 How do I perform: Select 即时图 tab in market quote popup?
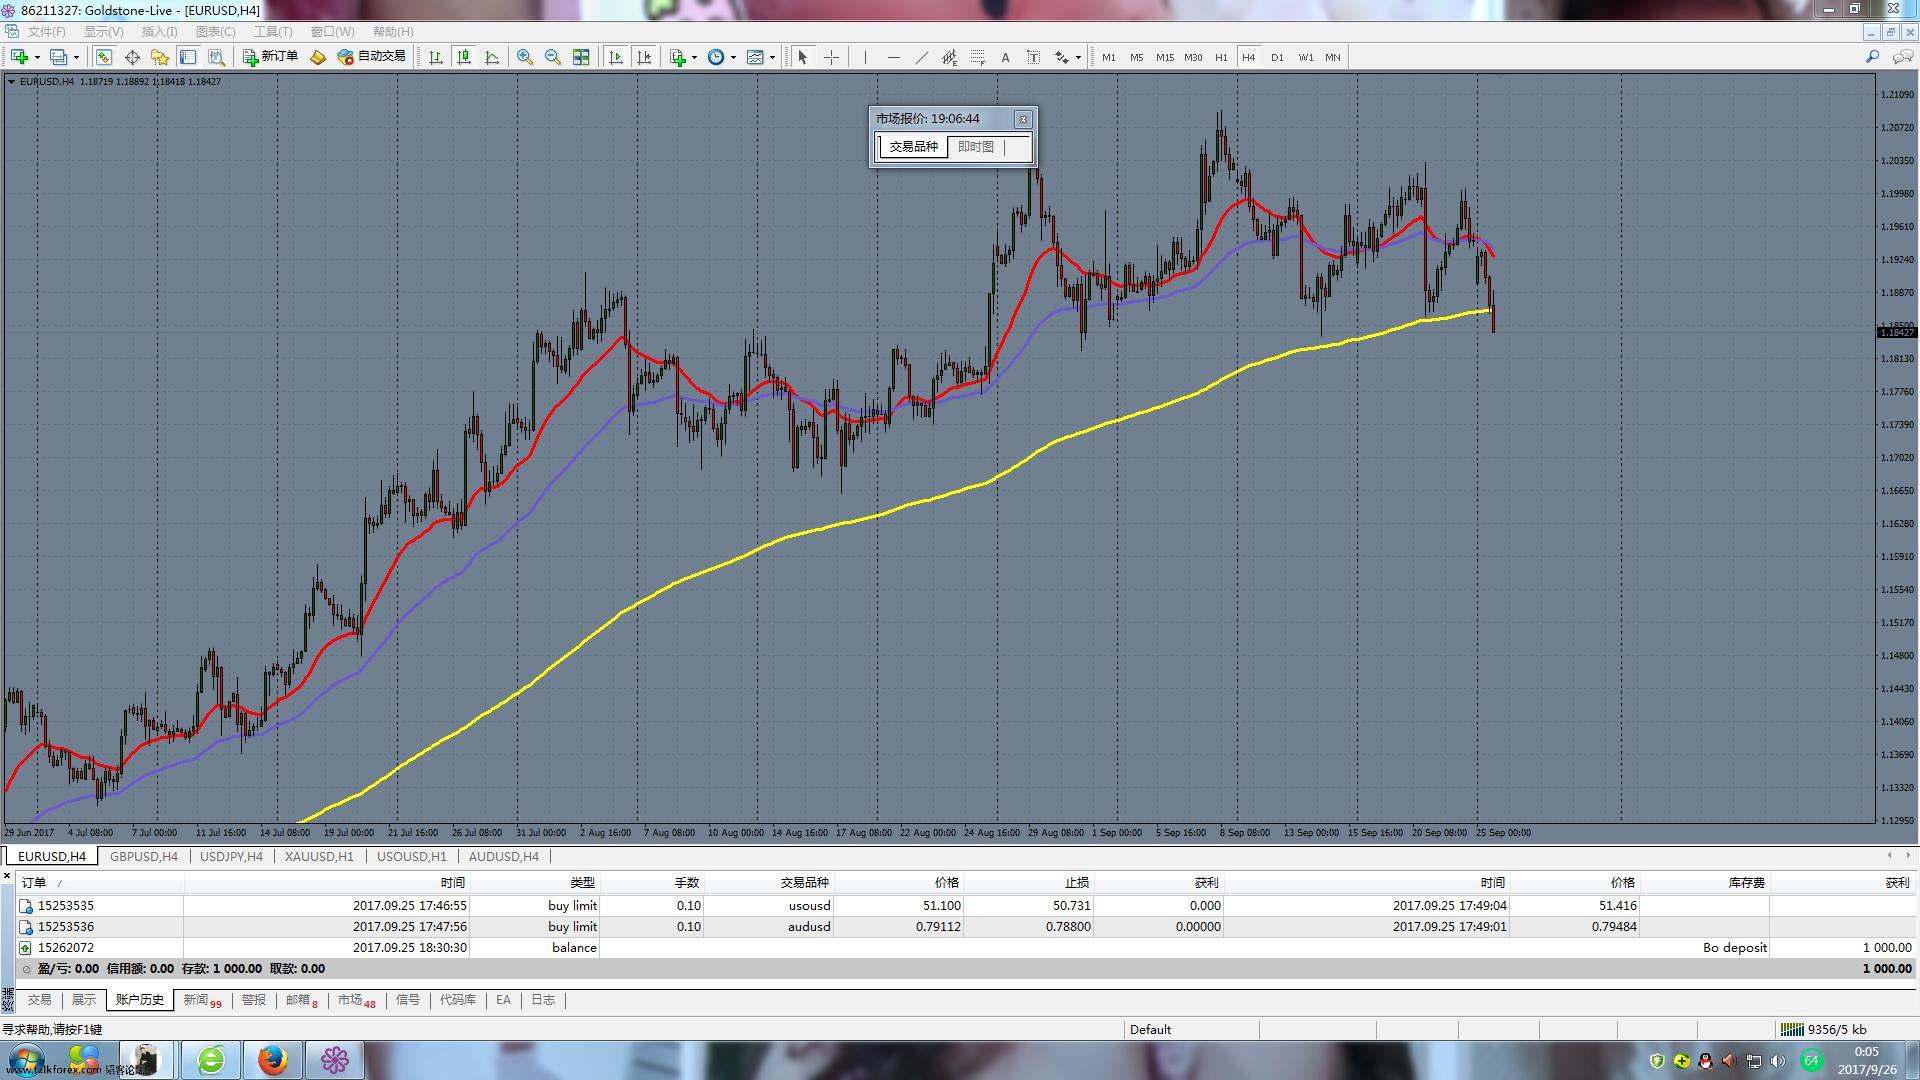(x=976, y=147)
